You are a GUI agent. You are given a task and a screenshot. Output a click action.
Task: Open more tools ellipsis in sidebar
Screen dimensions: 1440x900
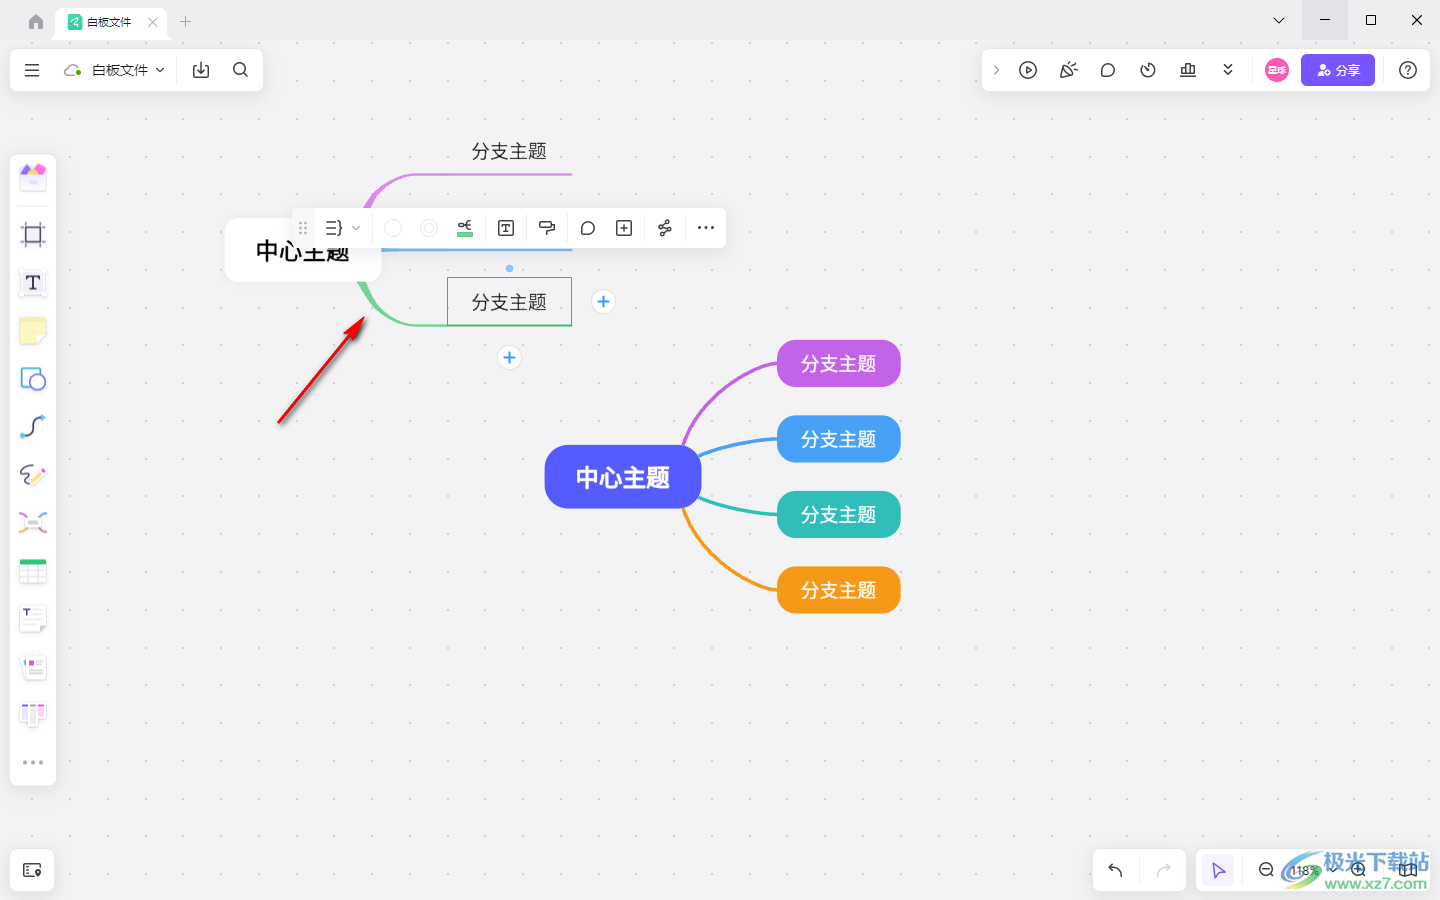point(33,763)
